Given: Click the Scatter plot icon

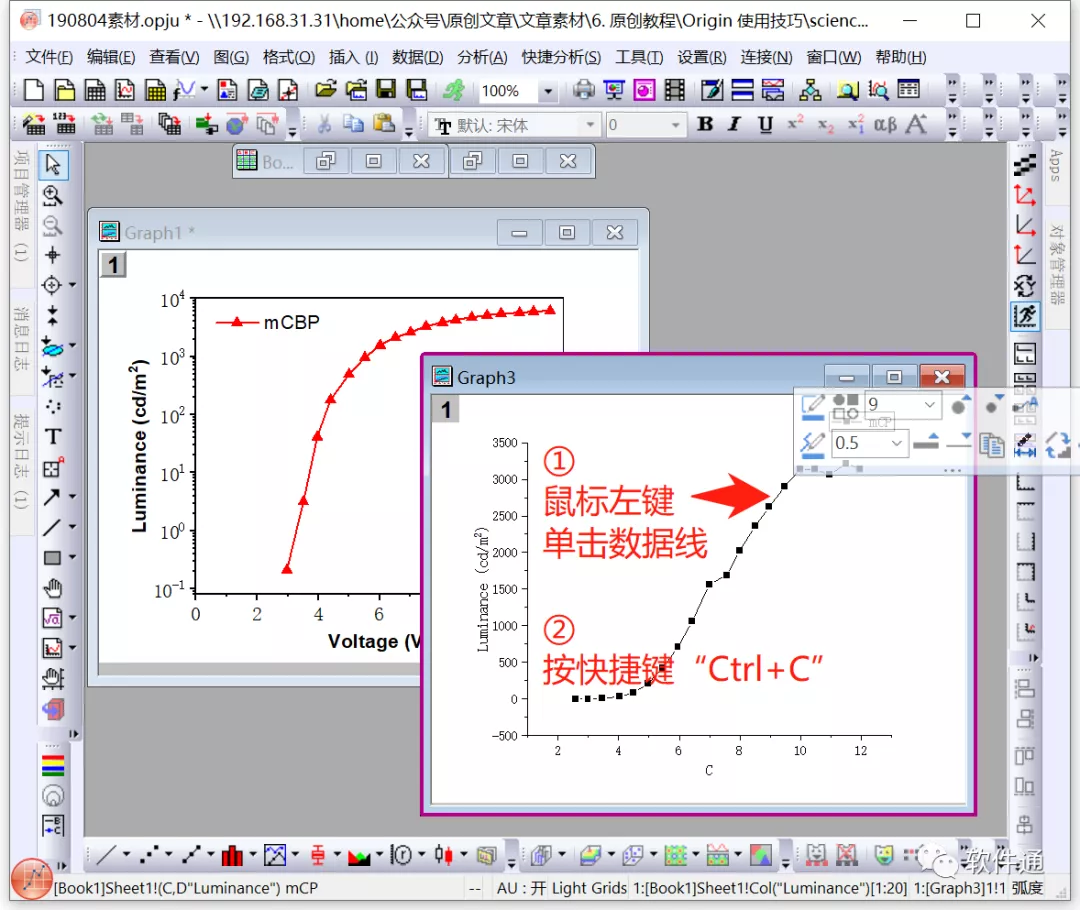Looking at the screenshot, I should (149, 856).
